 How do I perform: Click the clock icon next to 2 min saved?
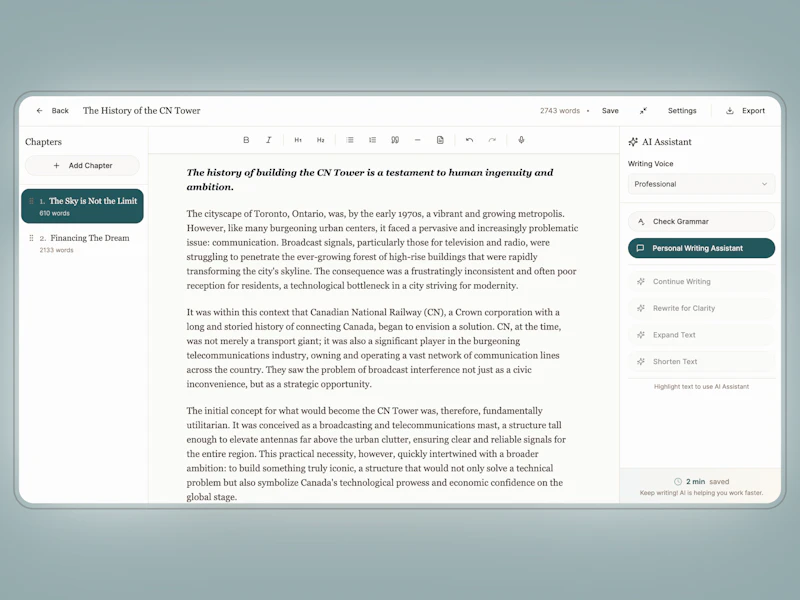(x=678, y=482)
